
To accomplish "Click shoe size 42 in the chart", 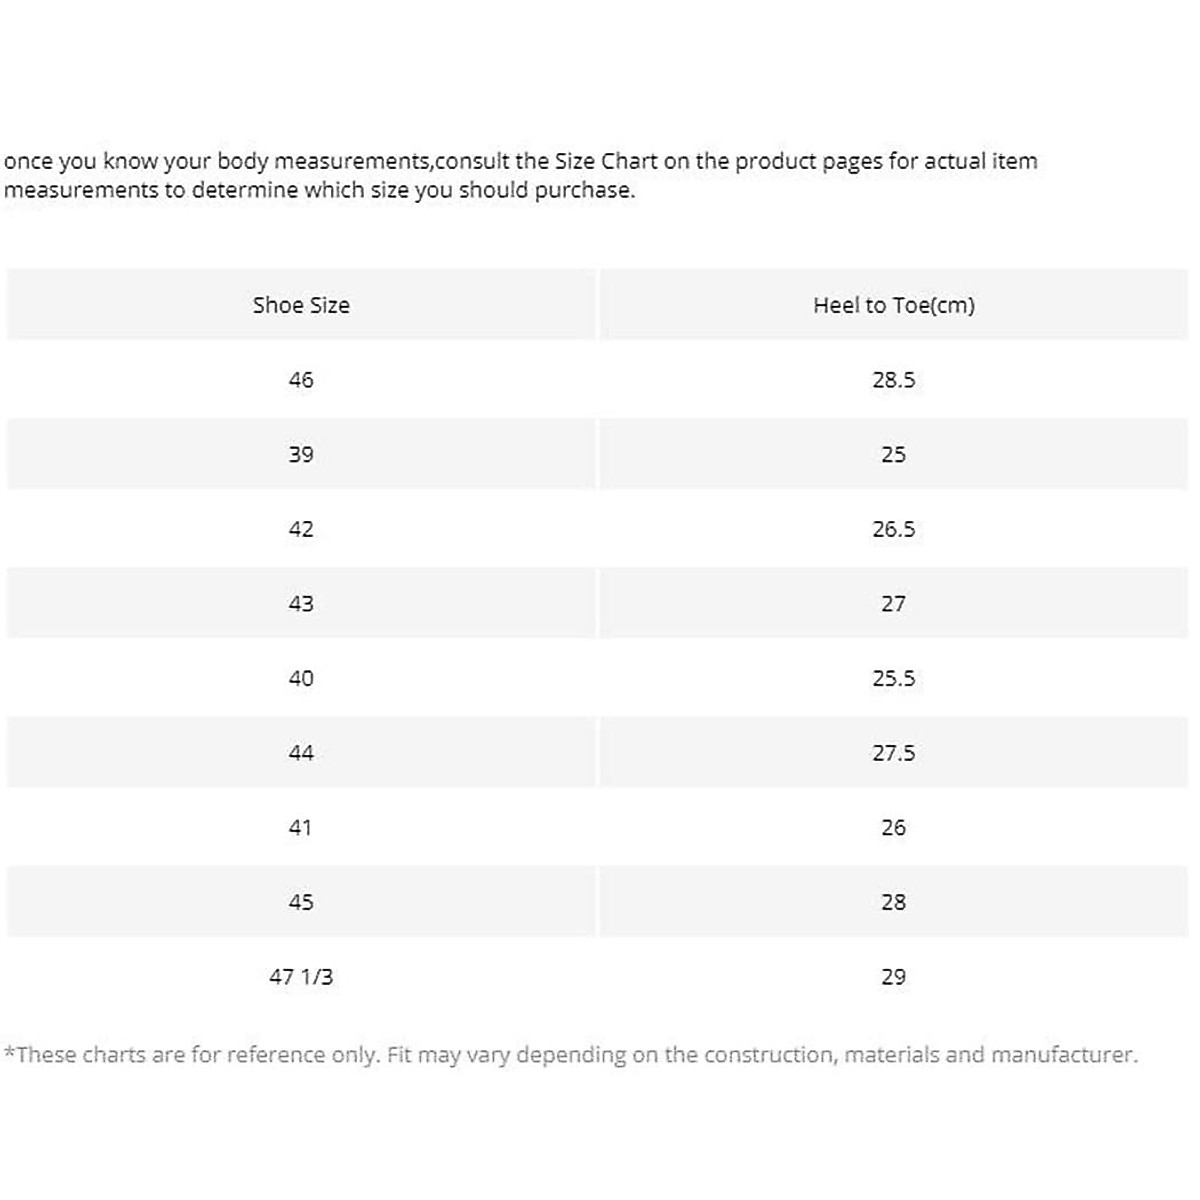I will click(301, 529).
